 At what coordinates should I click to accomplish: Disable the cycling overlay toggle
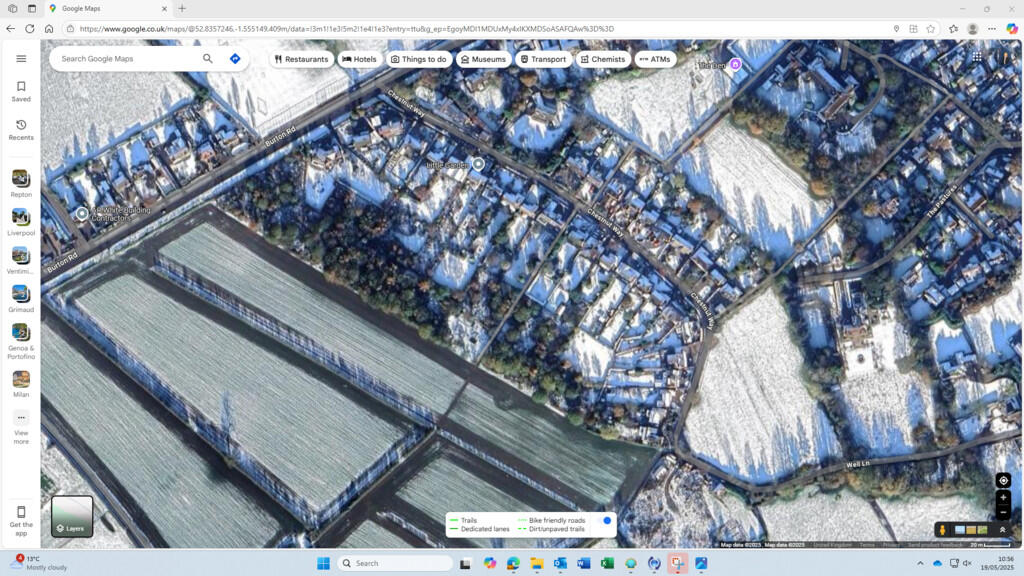point(606,521)
